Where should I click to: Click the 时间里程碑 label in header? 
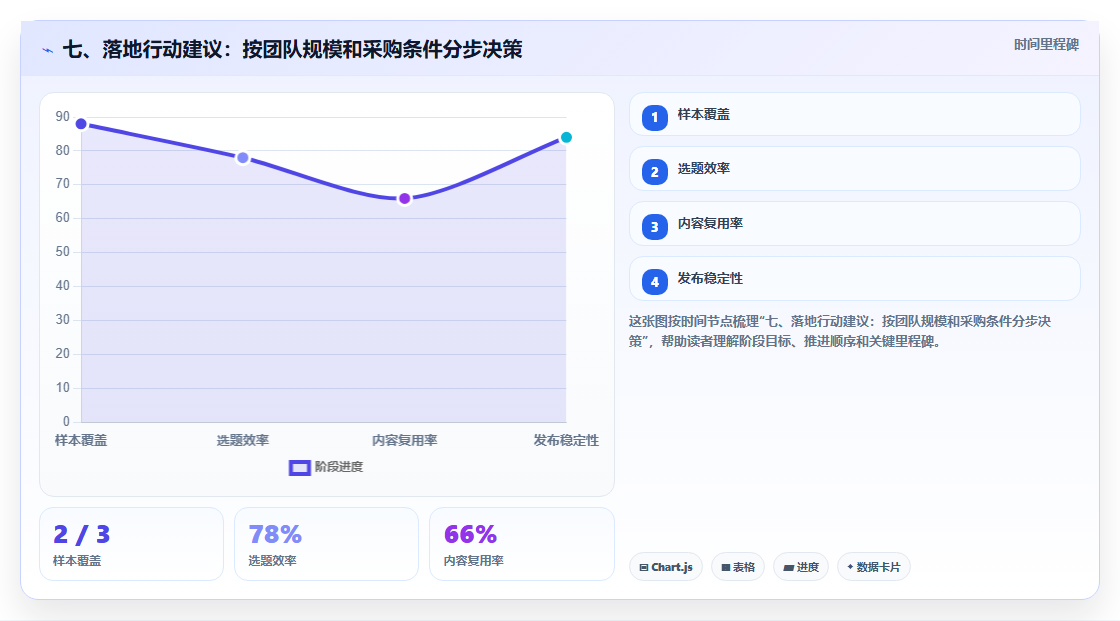pos(1046,44)
